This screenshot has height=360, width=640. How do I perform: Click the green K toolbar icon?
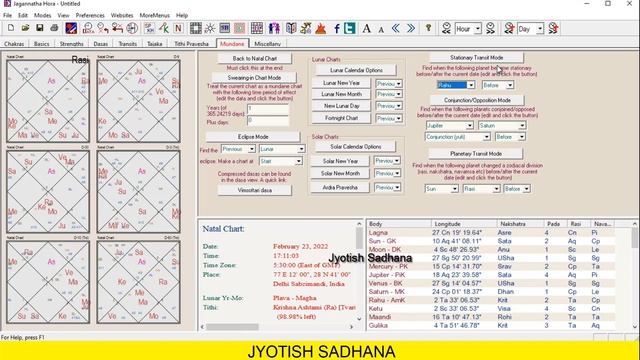pyautogui.click(x=164, y=28)
